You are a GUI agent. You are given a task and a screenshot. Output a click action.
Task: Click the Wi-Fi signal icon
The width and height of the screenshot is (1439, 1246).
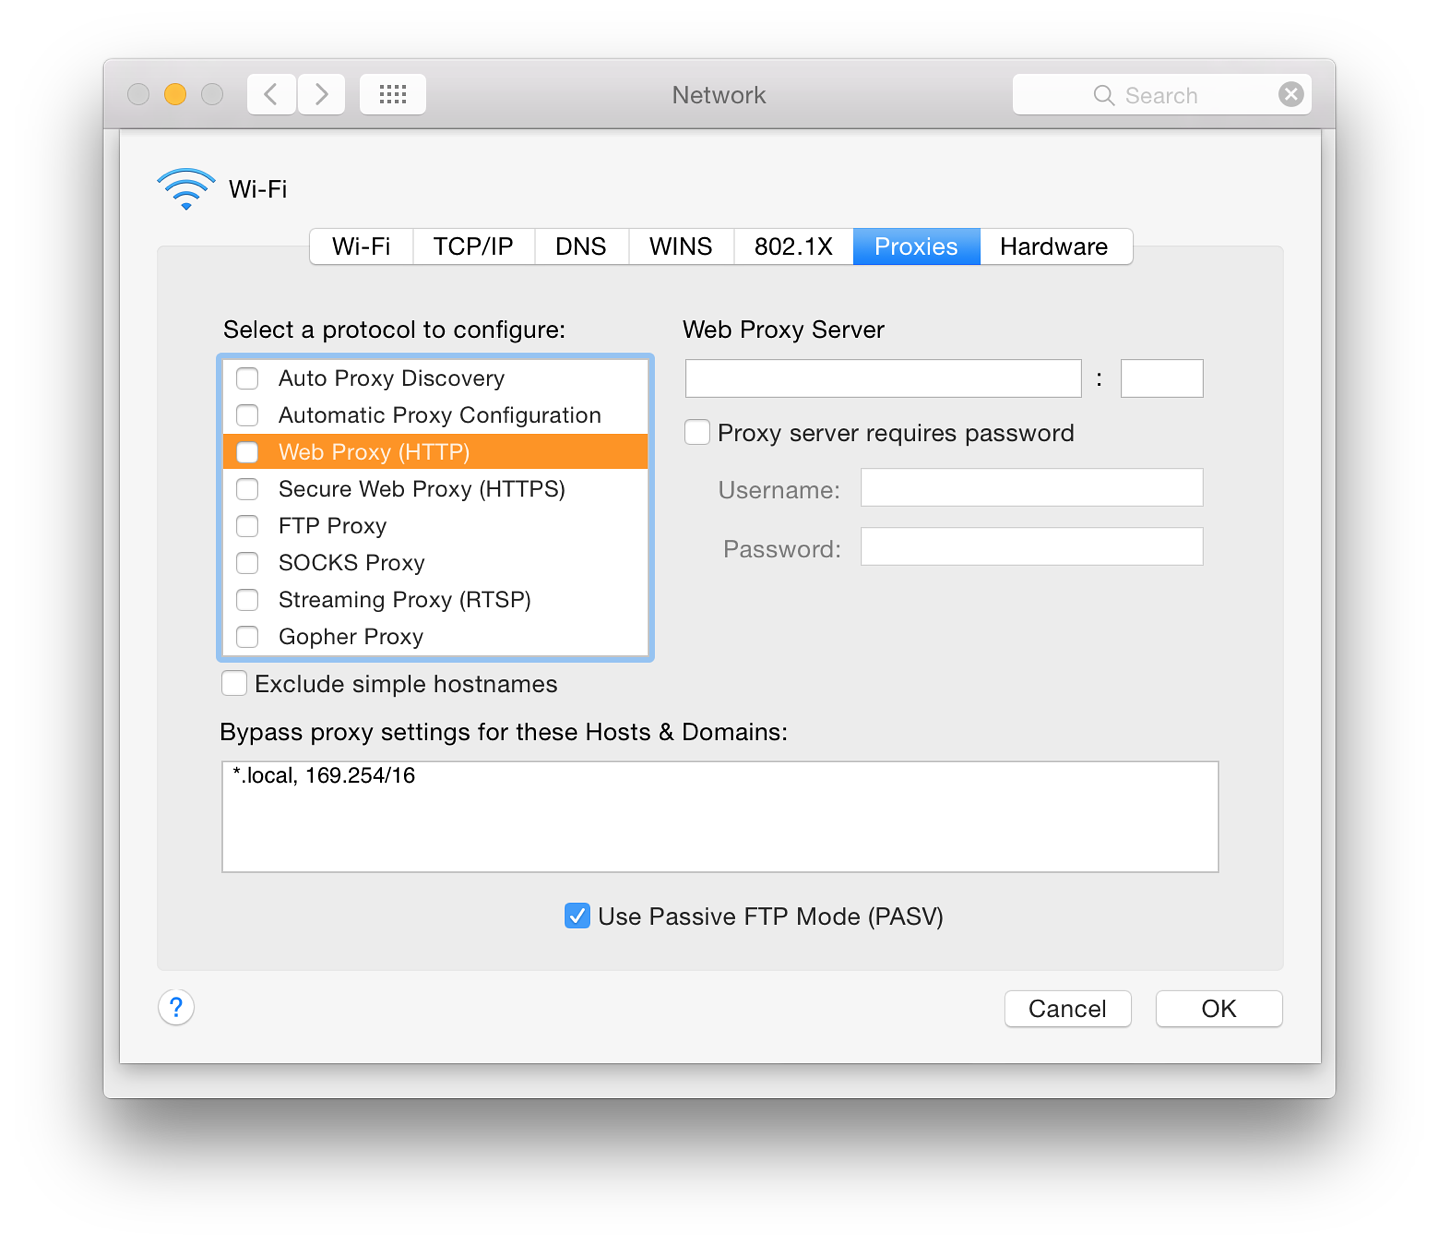(x=186, y=189)
